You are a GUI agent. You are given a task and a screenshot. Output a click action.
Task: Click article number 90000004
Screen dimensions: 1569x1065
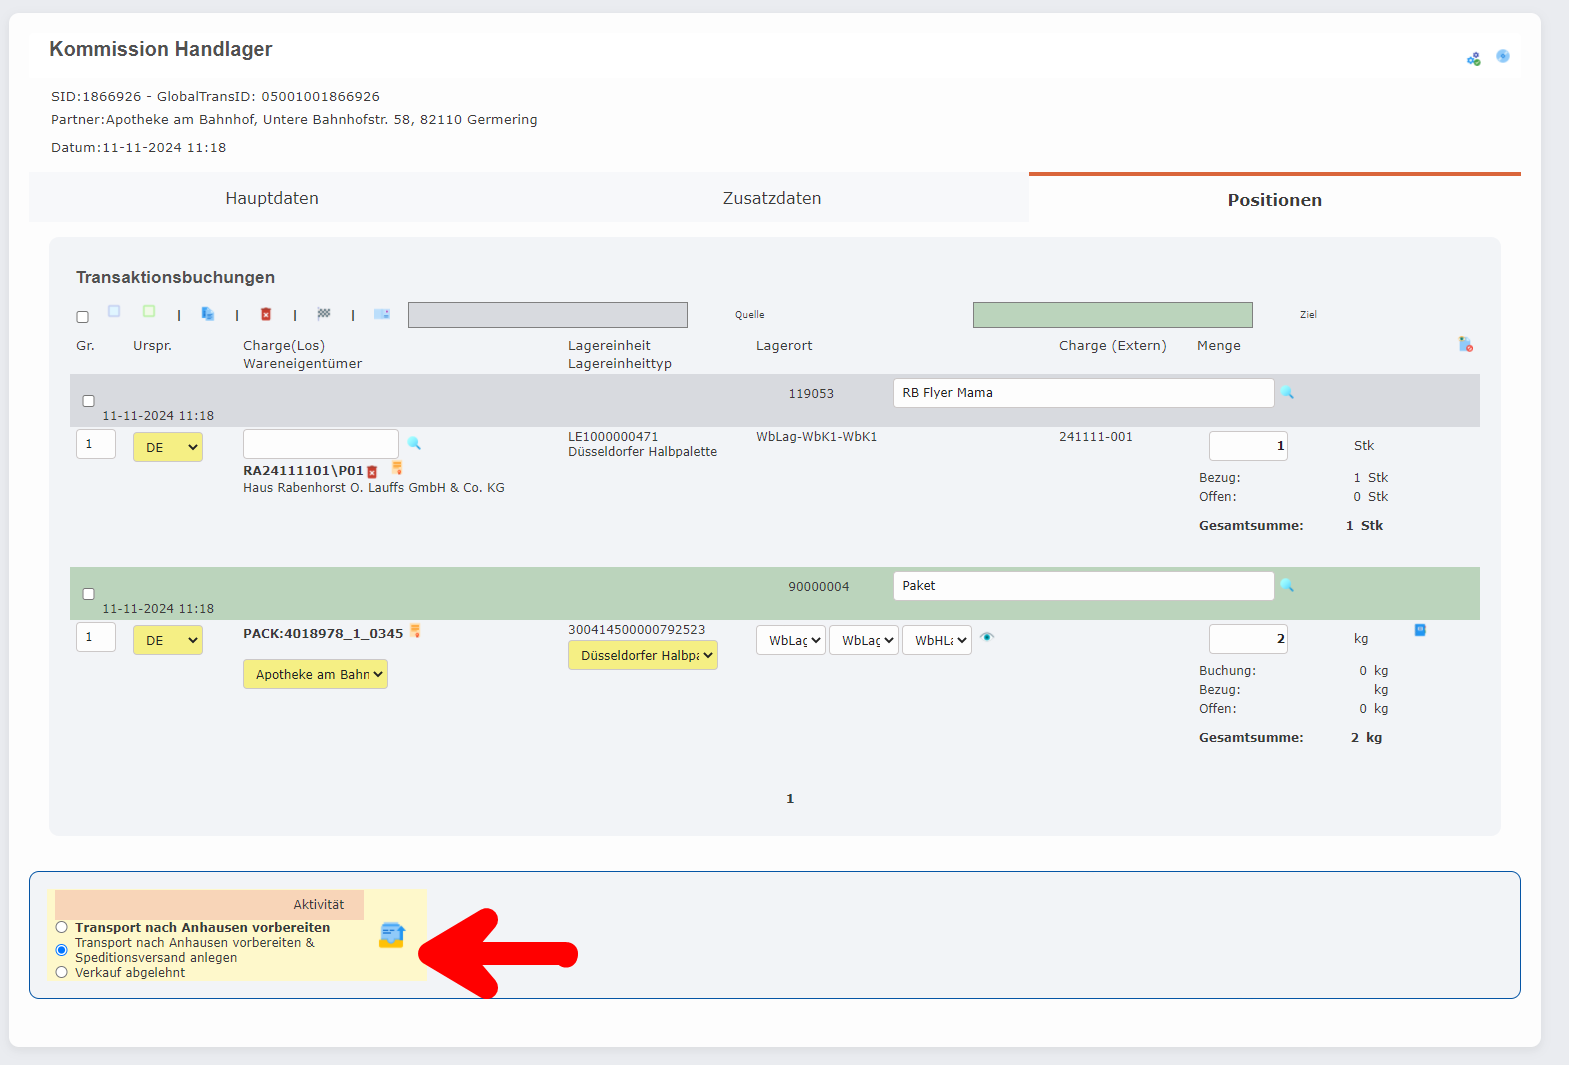(x=819, y=587)
